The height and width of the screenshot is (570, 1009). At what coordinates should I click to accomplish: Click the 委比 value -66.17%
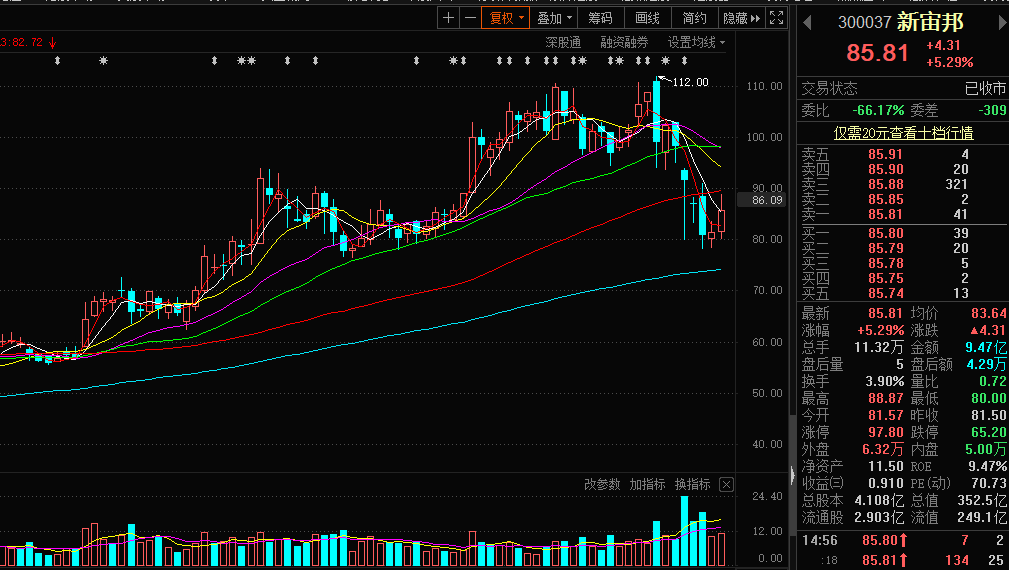click(x=878, y=111)
